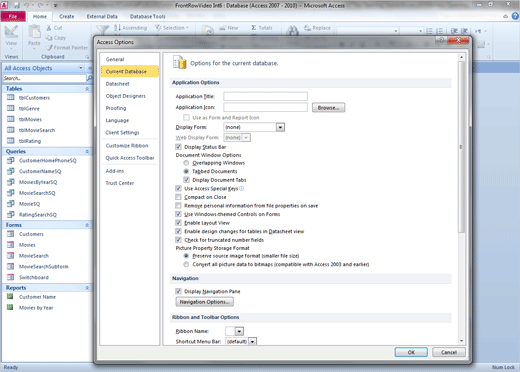Toggle Enable Layout View checkbox
Screen dimensions: 520x372
[x=178, y=223]
